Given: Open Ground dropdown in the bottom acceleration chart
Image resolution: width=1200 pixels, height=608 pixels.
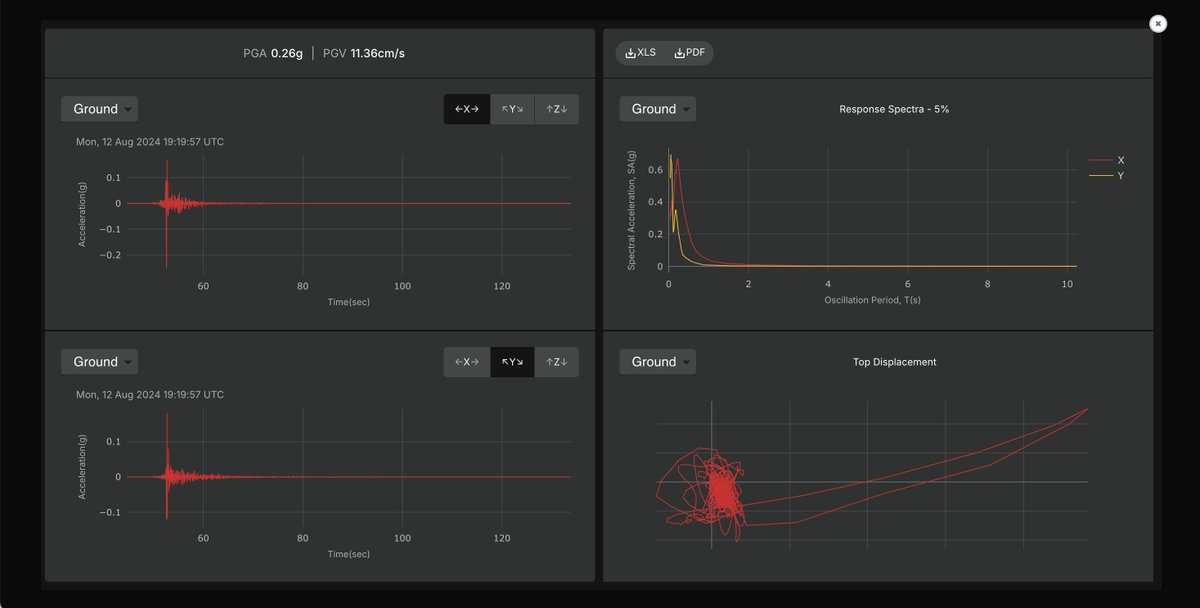Looking at the screenshot, I should coord(99,362).
